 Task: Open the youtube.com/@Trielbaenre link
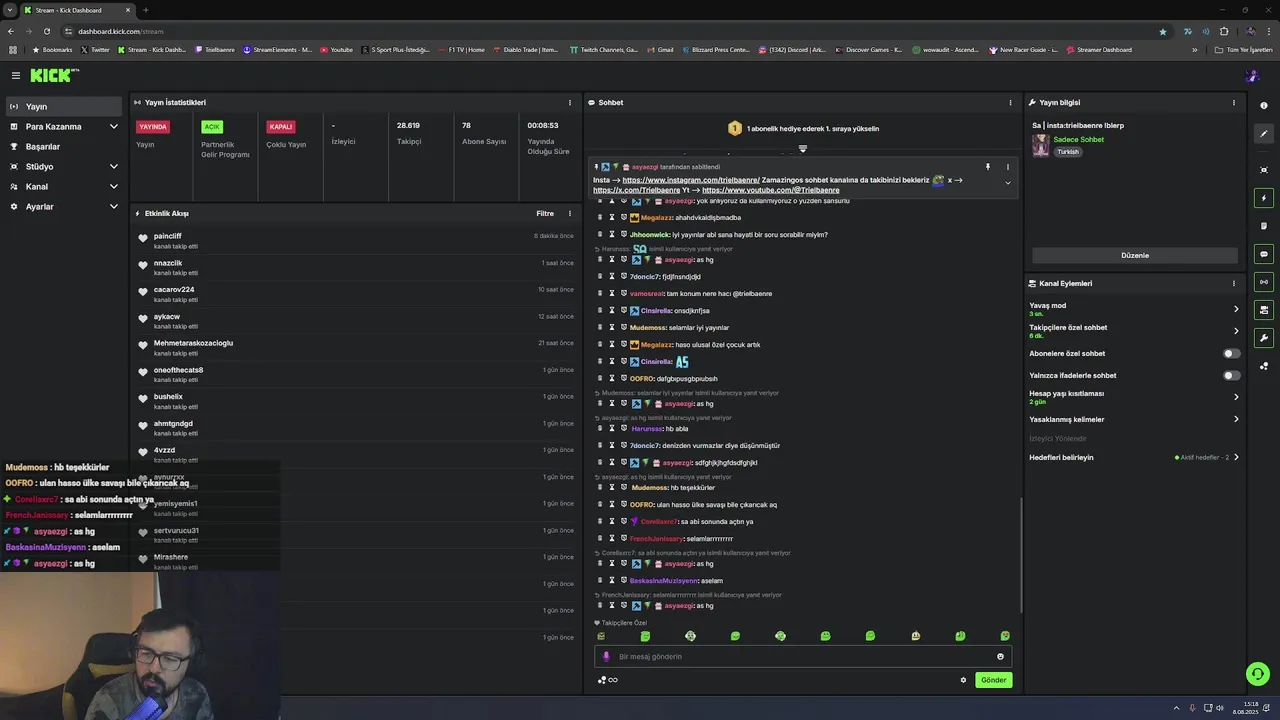point(770,190)
